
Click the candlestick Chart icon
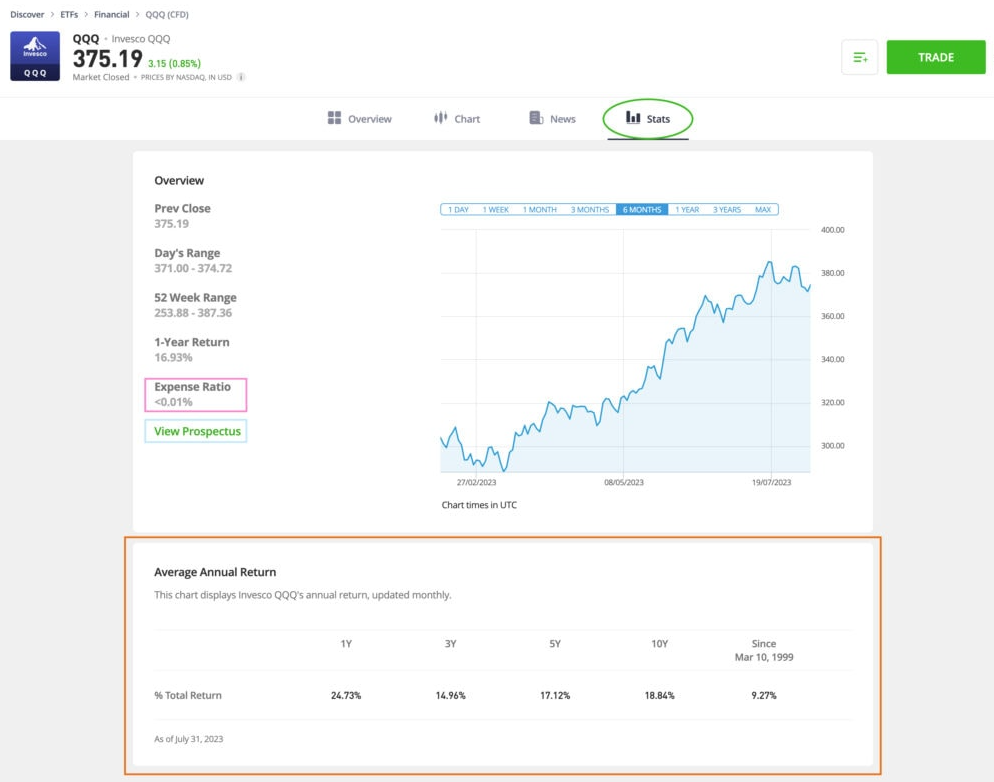(x=440, y=118)
